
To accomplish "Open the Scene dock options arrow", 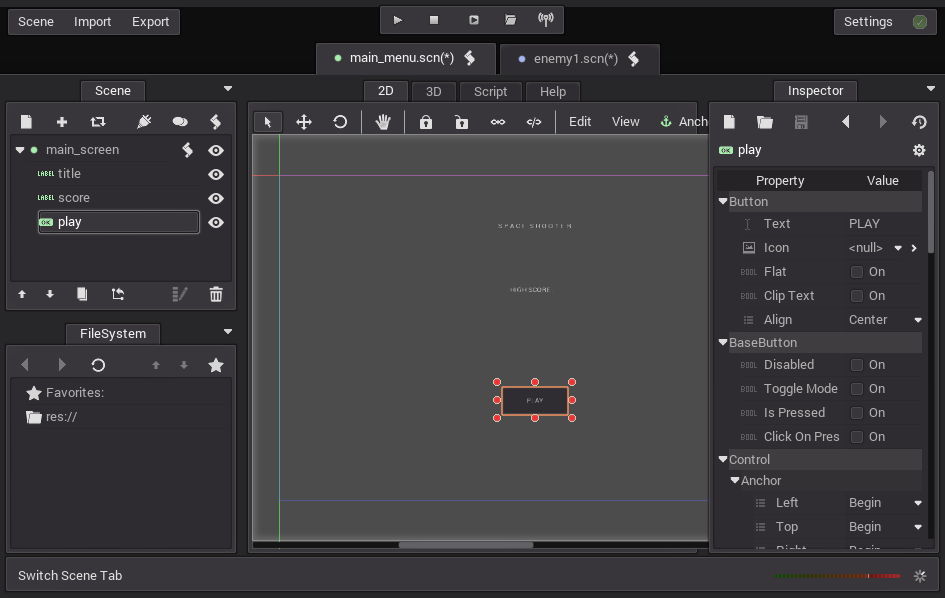I will pos(228,89).
